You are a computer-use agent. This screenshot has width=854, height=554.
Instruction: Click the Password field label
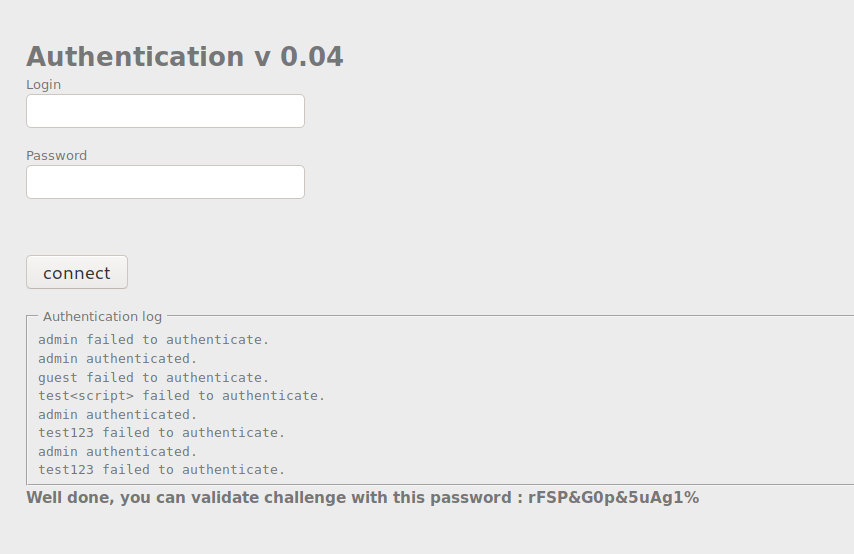click(x=56, y=156)
